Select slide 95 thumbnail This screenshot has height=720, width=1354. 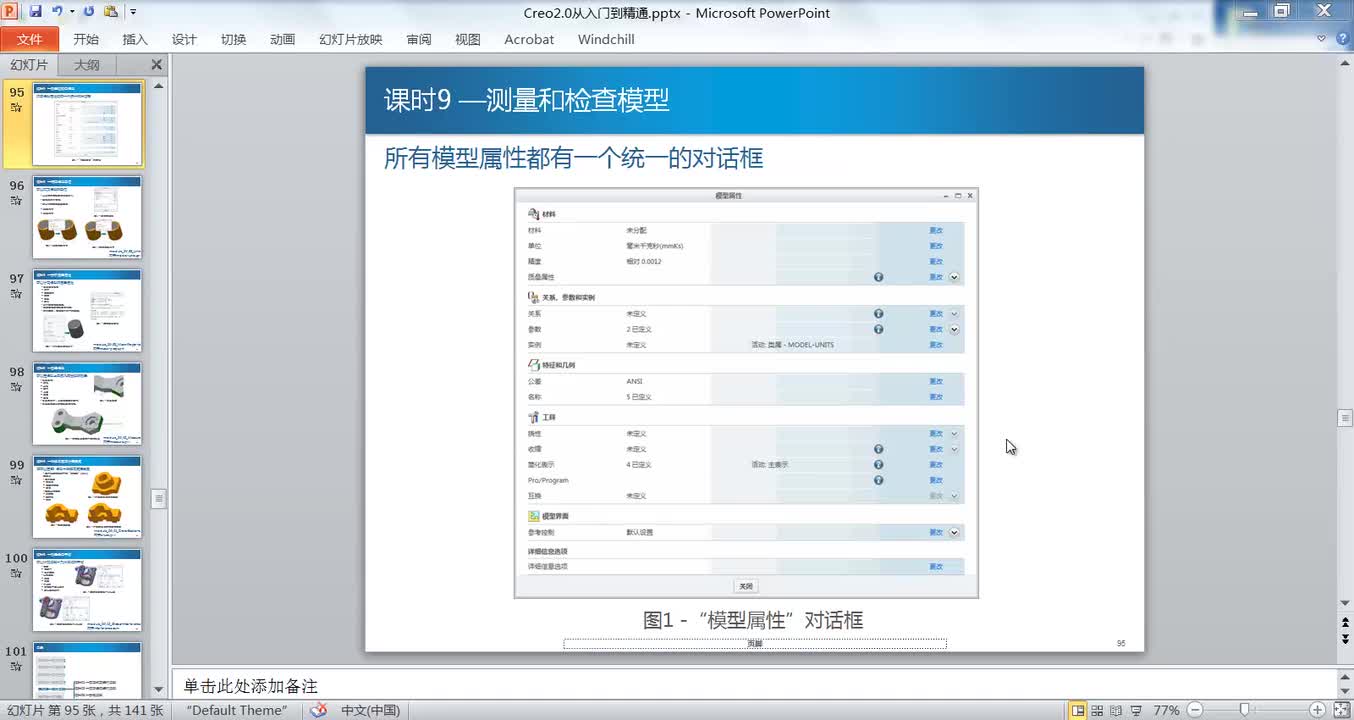coord(88,124)
